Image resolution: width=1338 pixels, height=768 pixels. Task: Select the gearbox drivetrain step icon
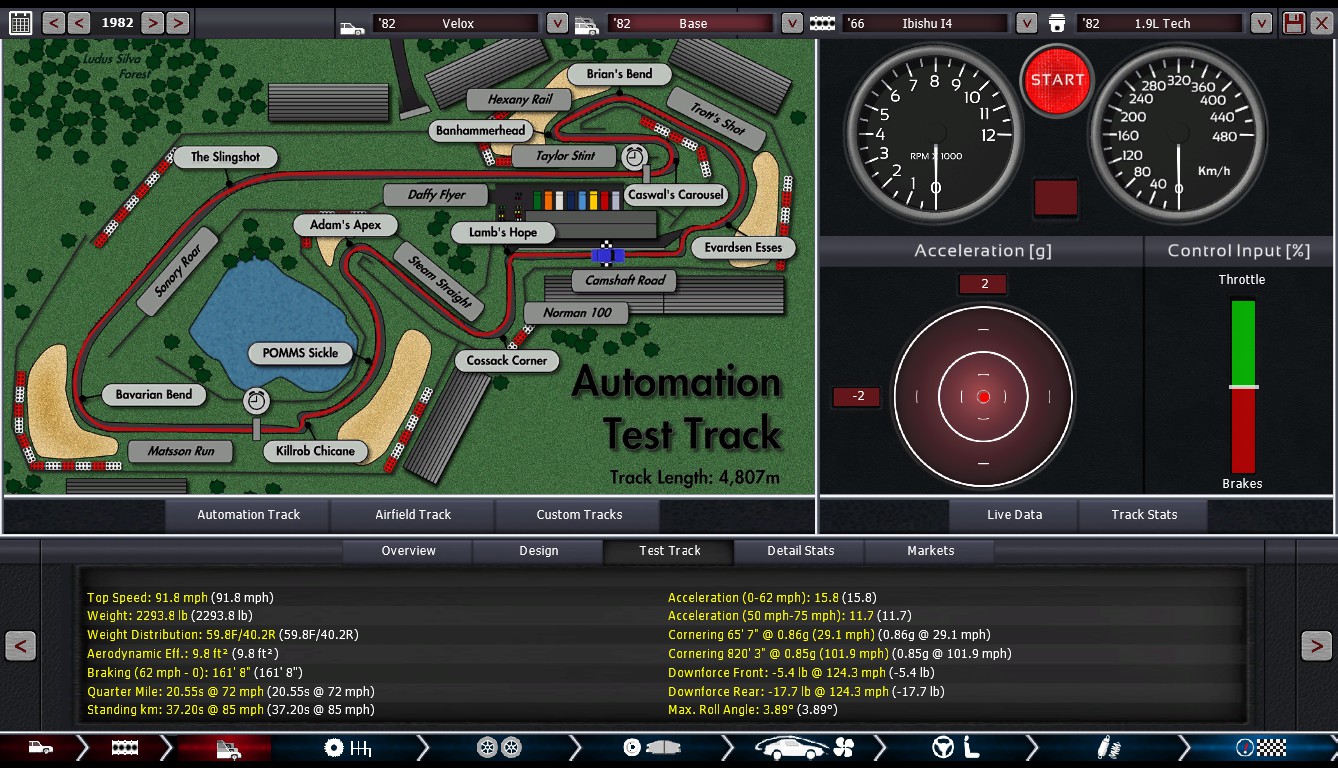348,748
